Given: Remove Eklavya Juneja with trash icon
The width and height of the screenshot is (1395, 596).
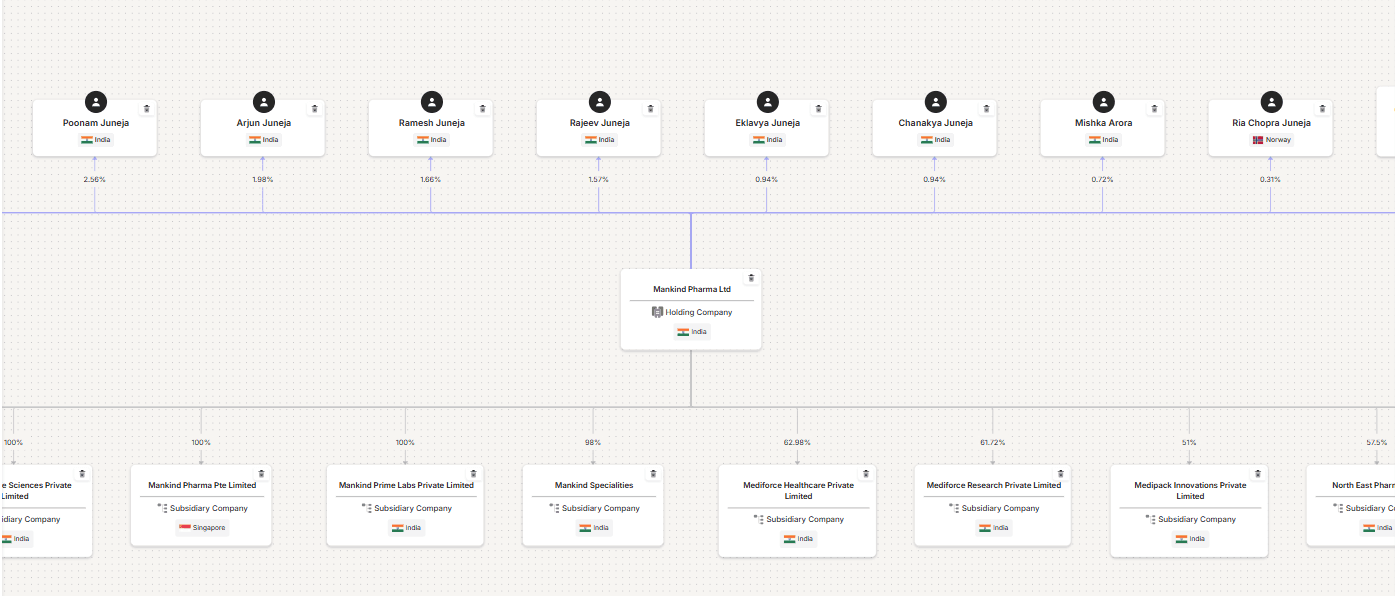Looking at the screenshot, I should pos(818,109).
